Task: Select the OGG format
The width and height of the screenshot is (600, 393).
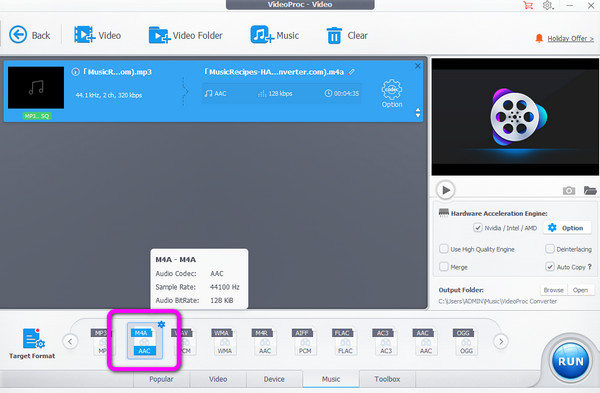Action: point(466,342)
